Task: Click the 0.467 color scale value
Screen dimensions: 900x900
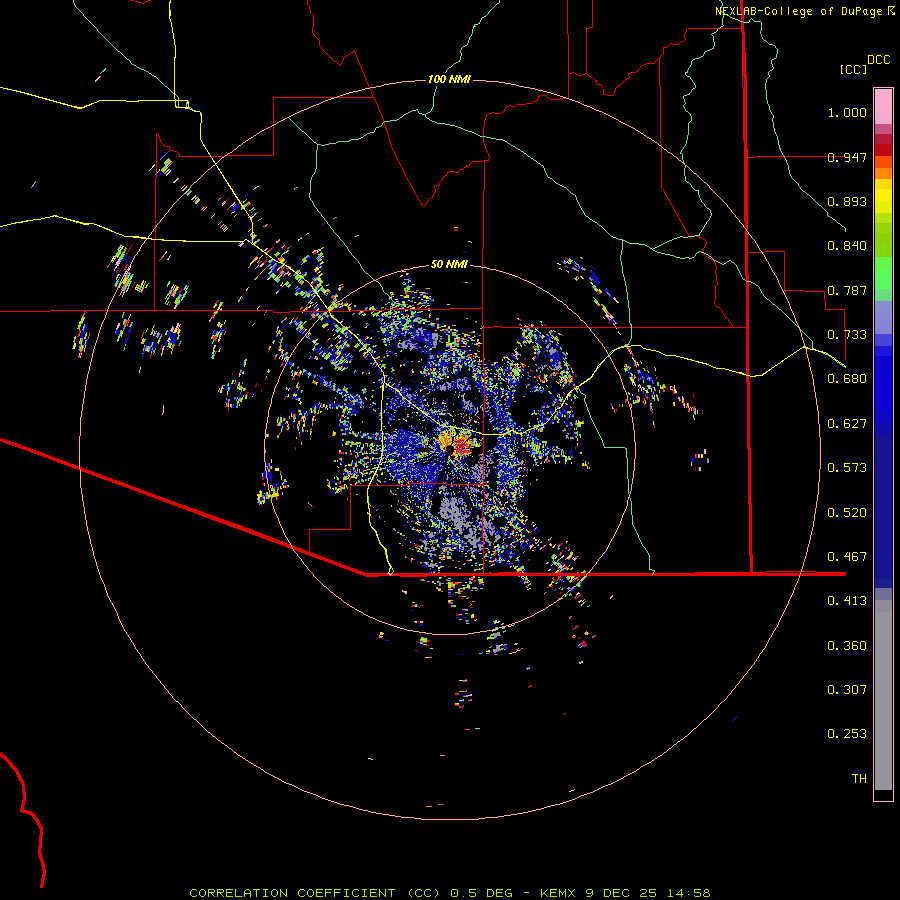Action: tap(847, 557)
